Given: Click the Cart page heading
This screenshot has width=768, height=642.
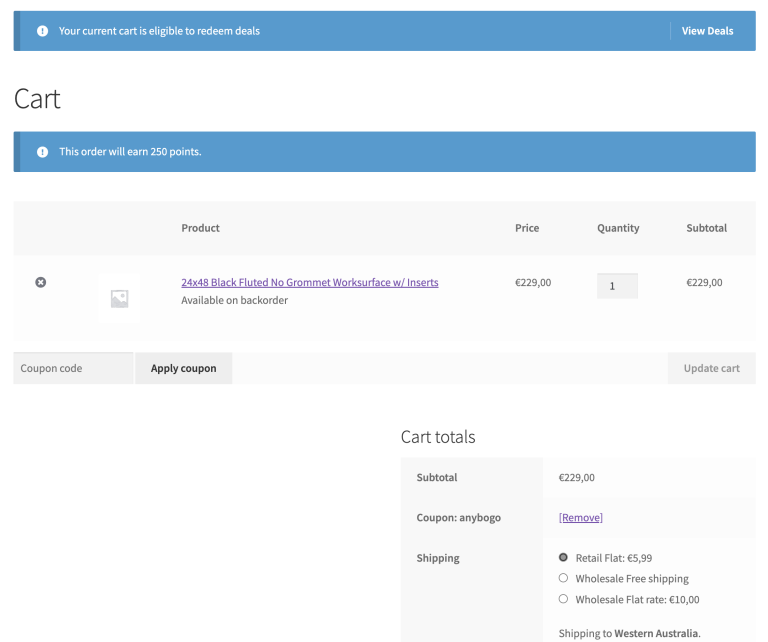Looking at the screenshot, I should coord(37,99).
